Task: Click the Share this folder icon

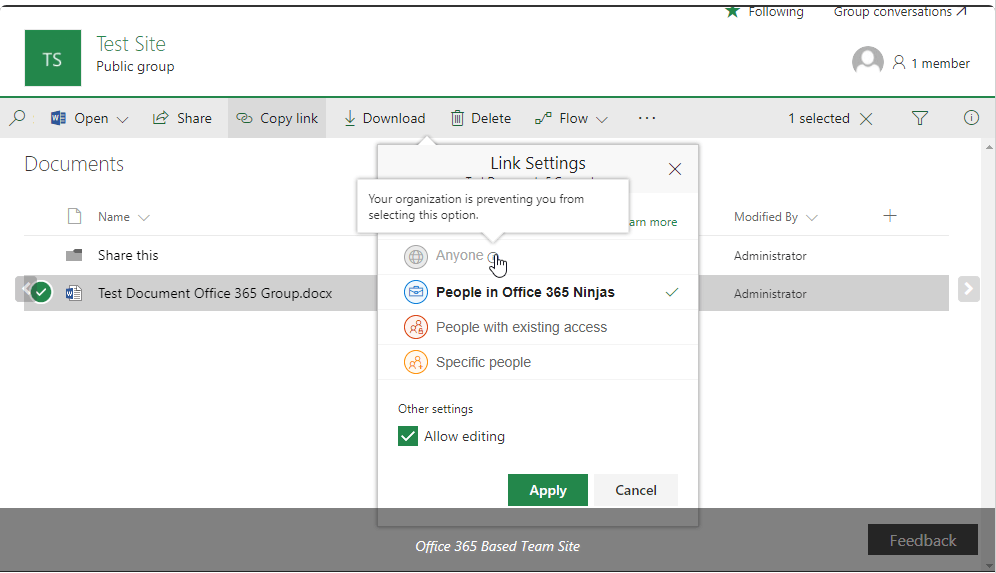Action: (x=74, y=255)
